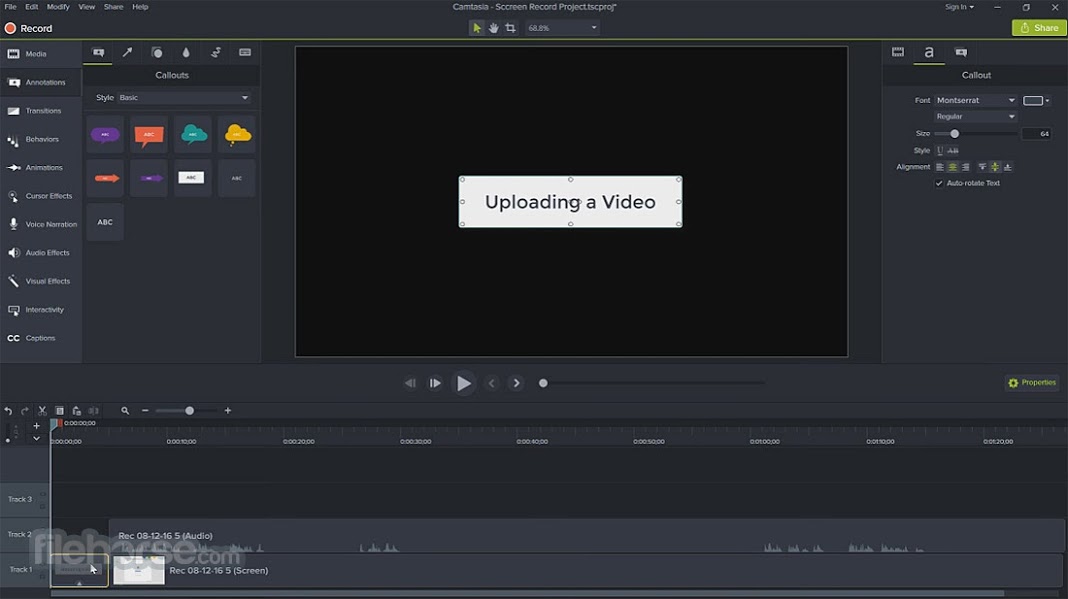This screenshot has width=1068, height=599.
Task: Add a new track with the plus icon
Action: [x=37, y=426]
